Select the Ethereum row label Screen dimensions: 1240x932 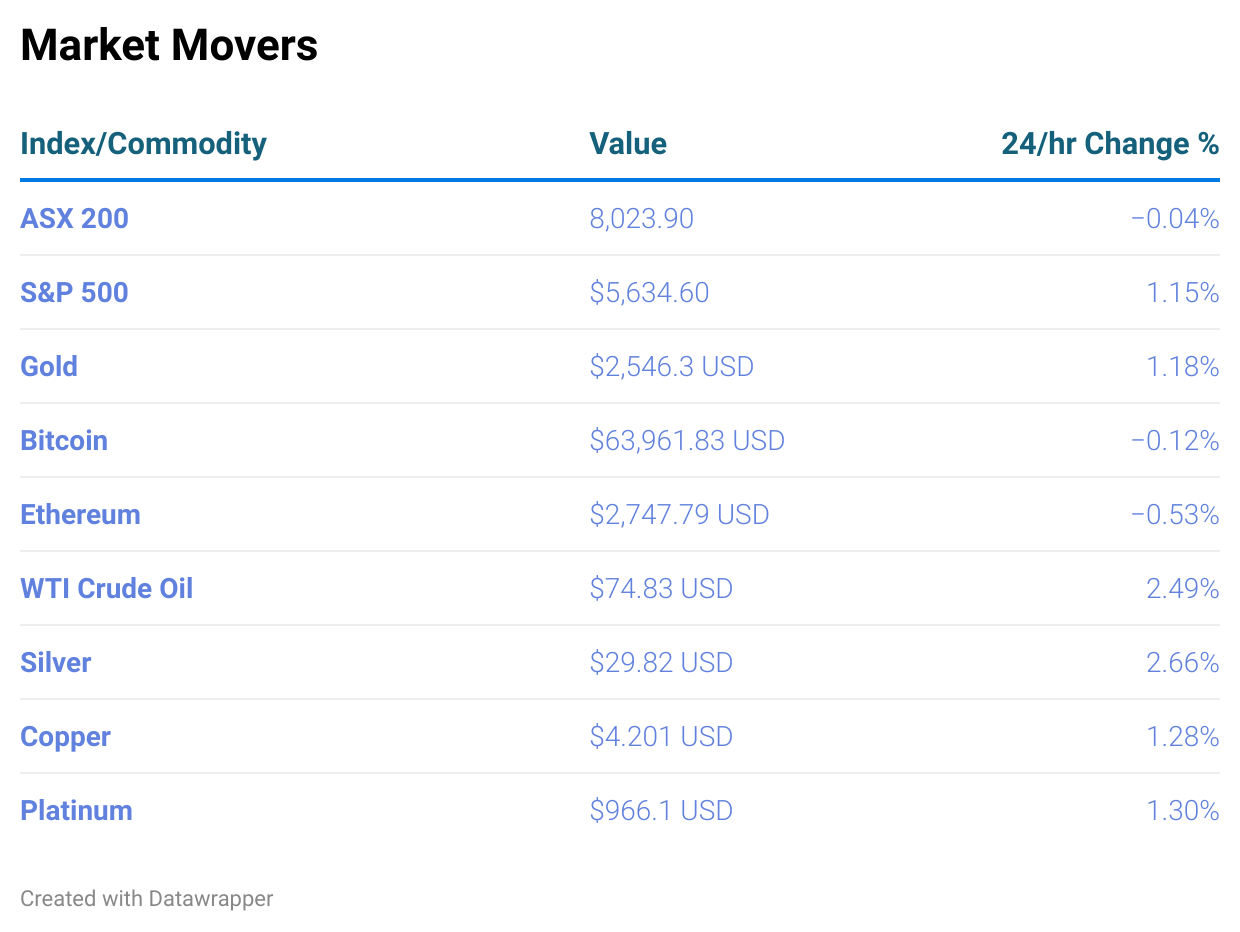81,514
